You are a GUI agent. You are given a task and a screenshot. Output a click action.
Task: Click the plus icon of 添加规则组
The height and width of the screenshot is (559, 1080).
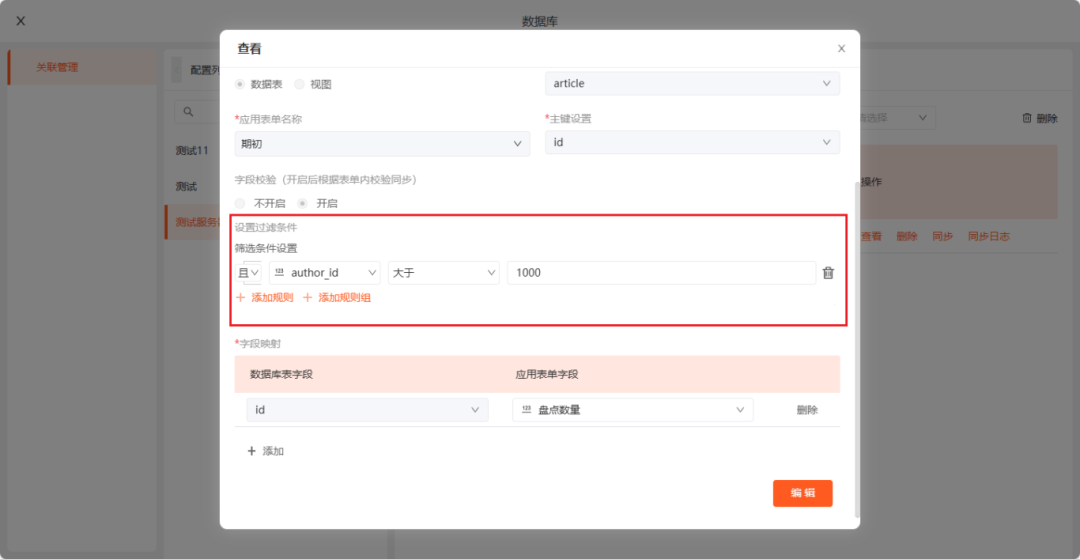tap(307, 298)
